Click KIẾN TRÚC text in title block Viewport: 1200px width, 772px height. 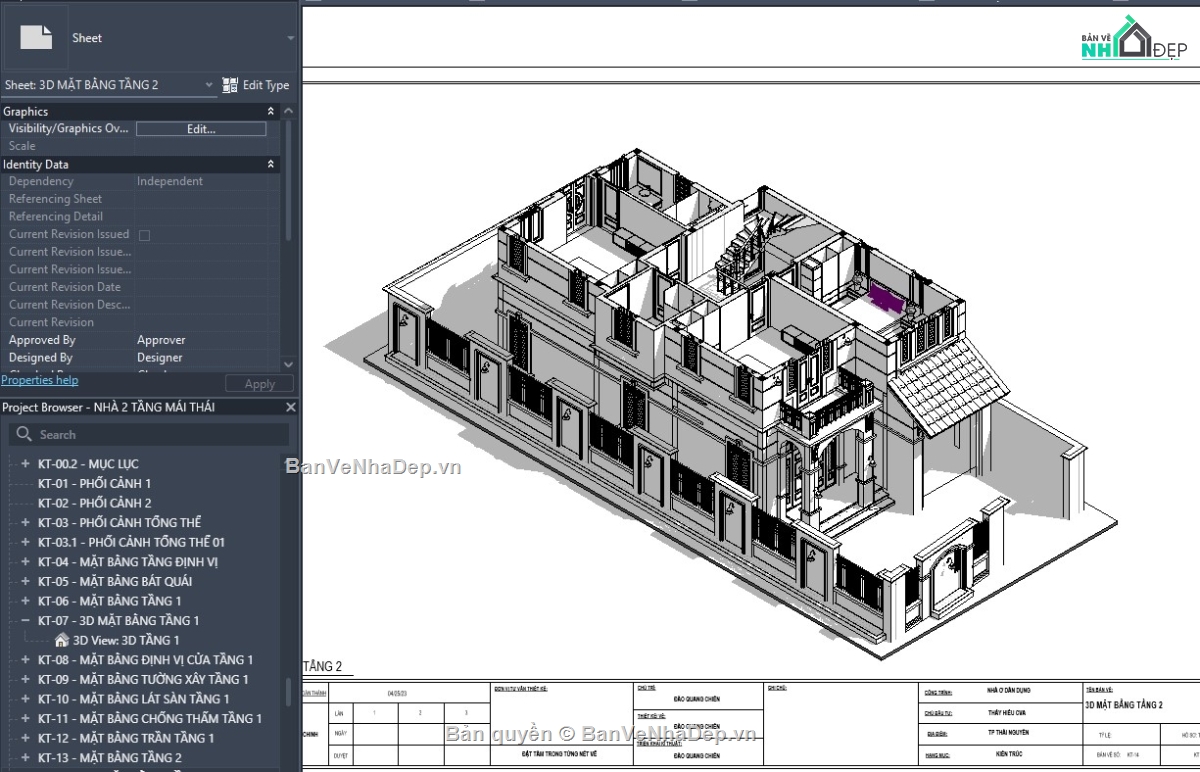pyautogui.click(x=1007, y=754)
